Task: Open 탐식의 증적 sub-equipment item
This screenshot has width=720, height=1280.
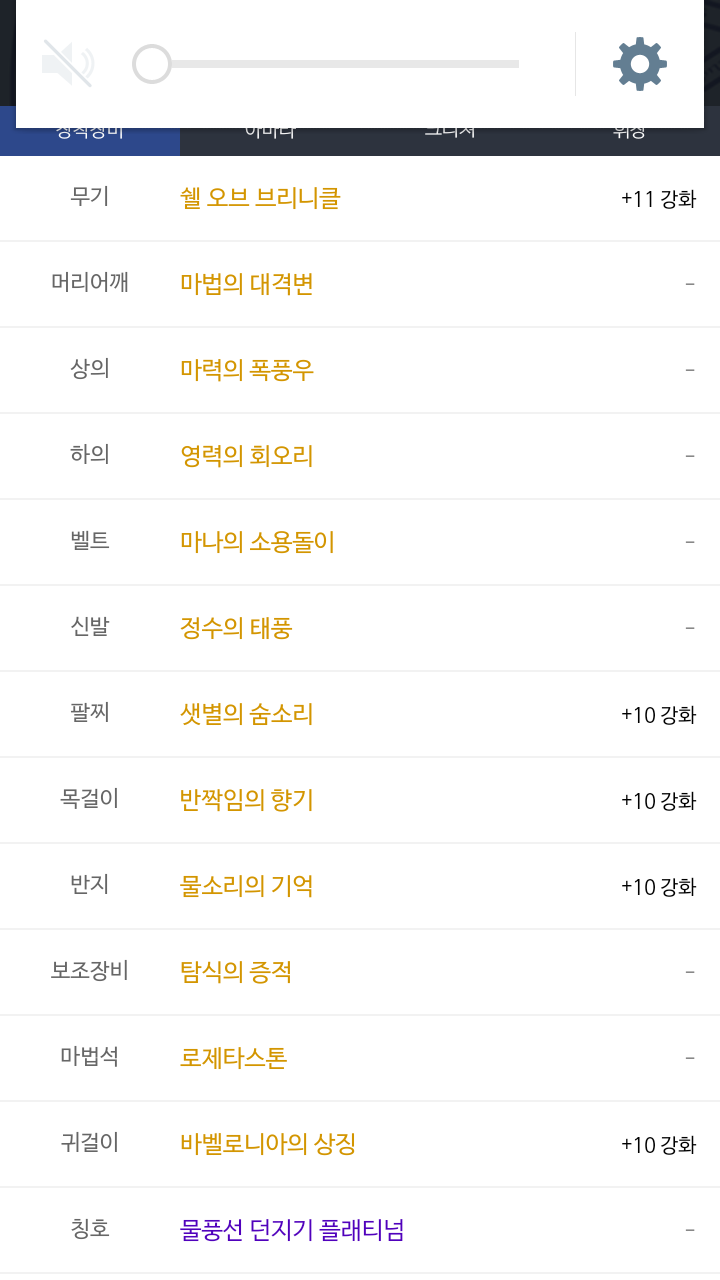Action: pos(236,972)
